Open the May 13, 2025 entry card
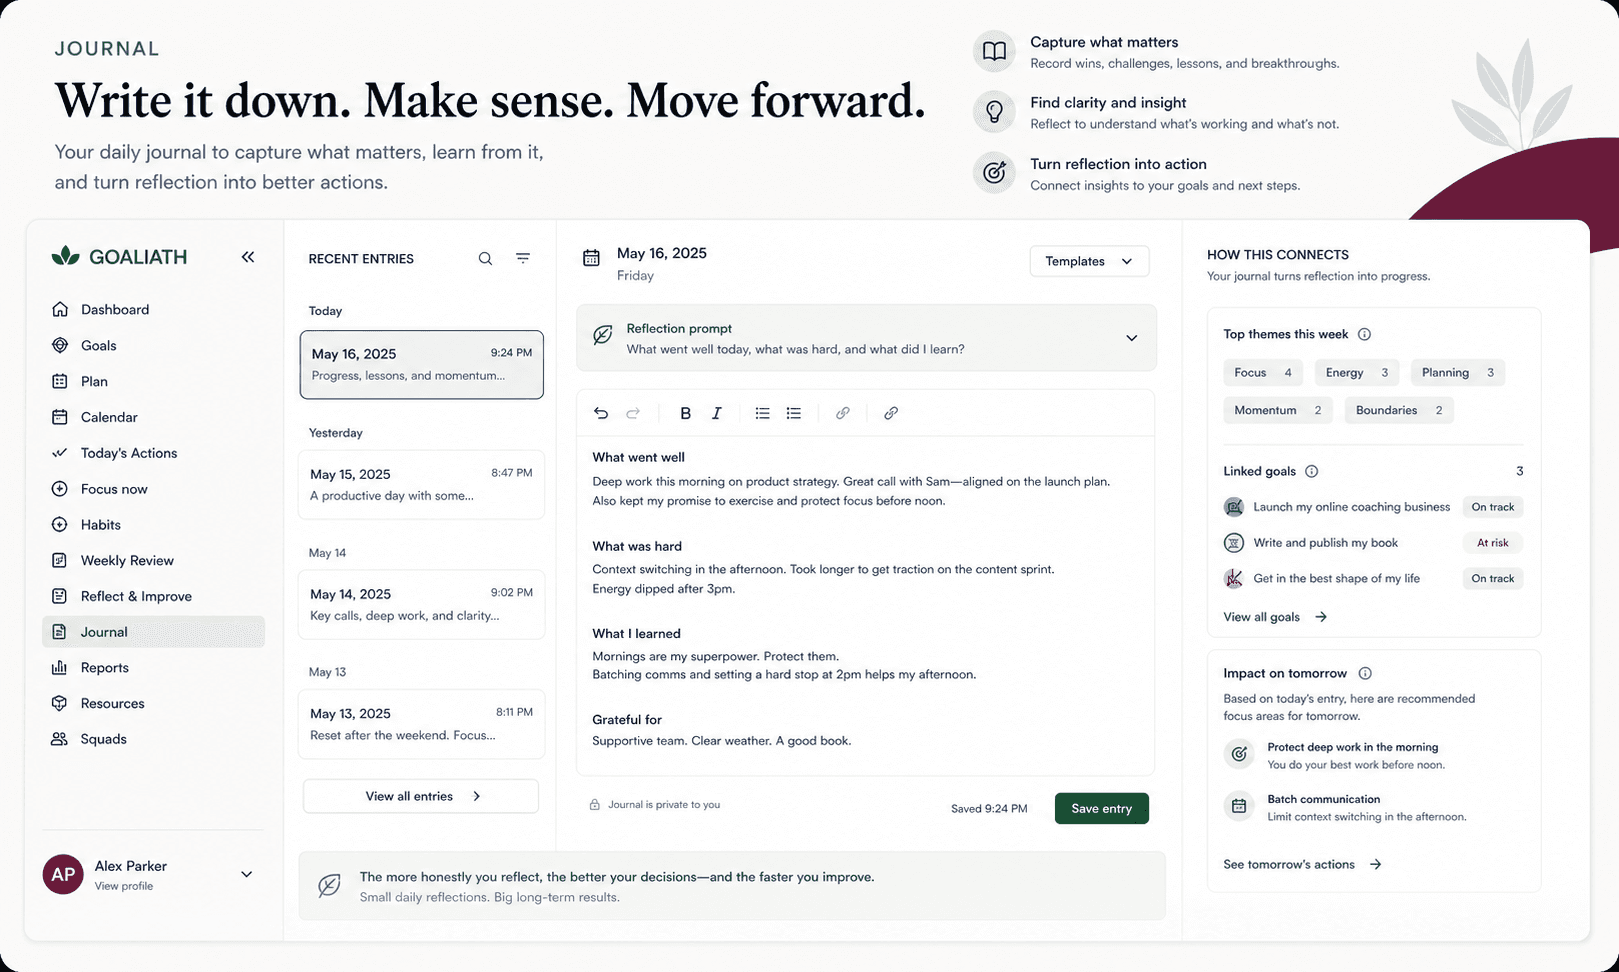The width and height of the screenshot is (1619, 972). pos(421,723)
